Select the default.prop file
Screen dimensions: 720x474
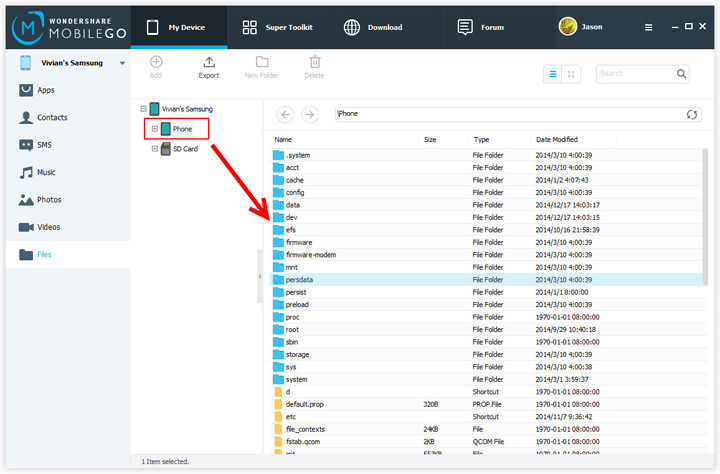(x=486, y=405)
